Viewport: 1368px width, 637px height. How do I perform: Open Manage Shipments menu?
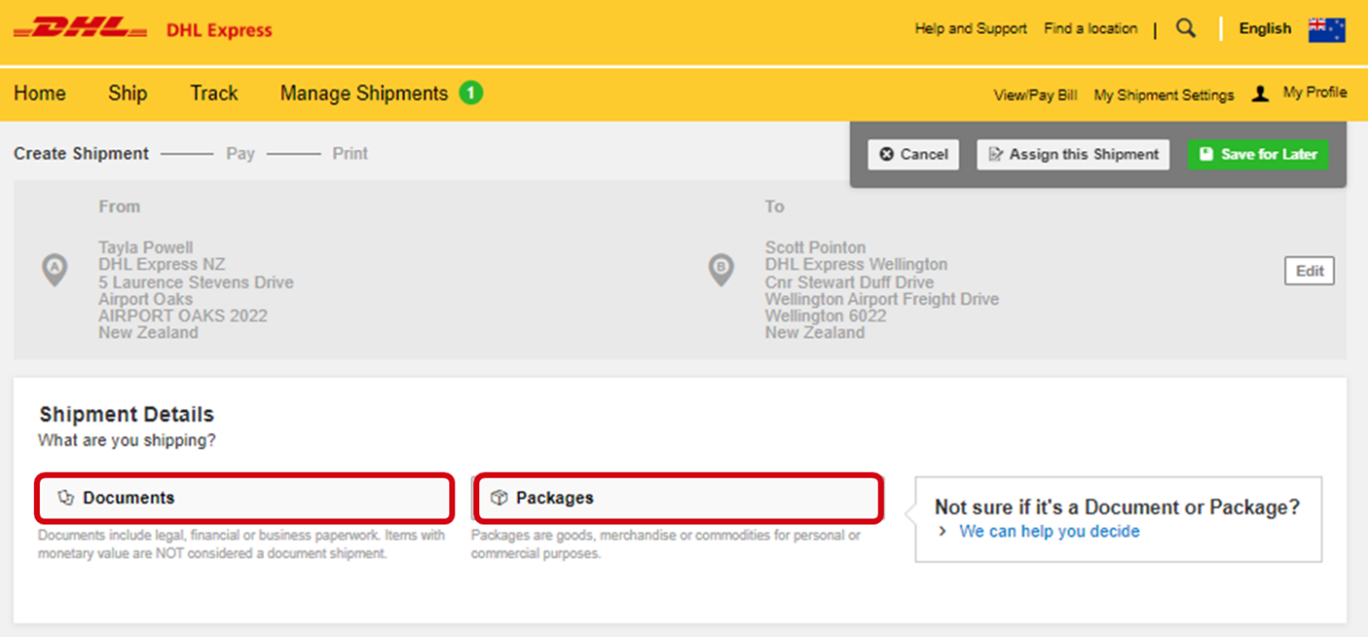(364, 93)
